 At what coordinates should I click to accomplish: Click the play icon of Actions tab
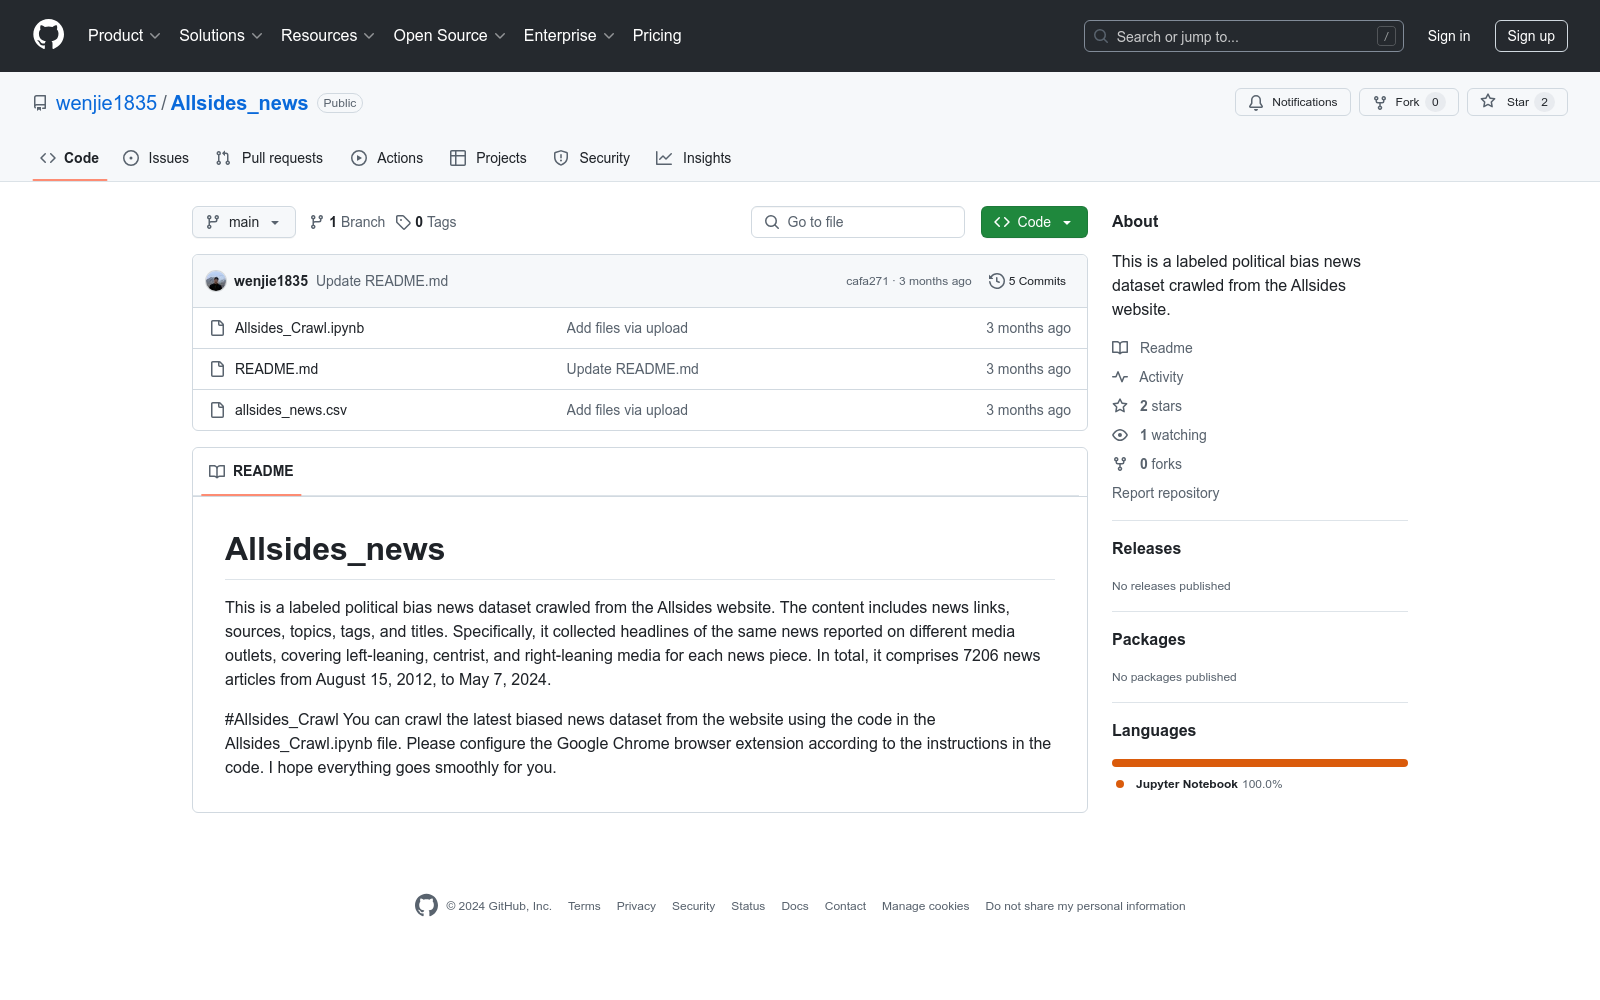pos(359,158)
